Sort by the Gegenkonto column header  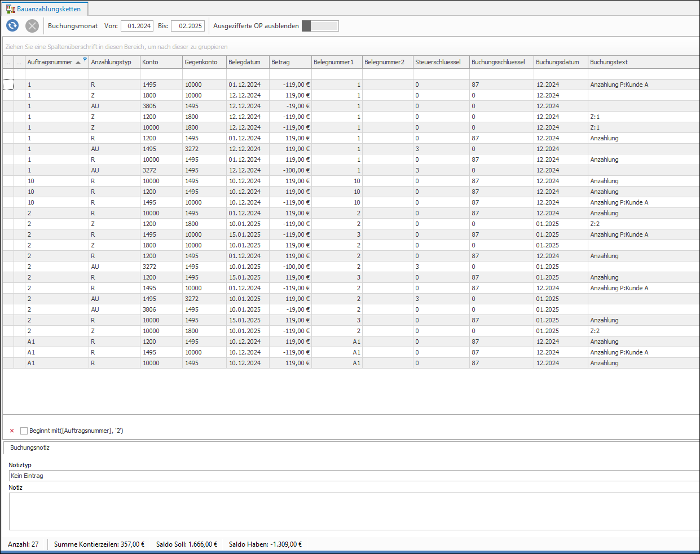coord(204,62)
